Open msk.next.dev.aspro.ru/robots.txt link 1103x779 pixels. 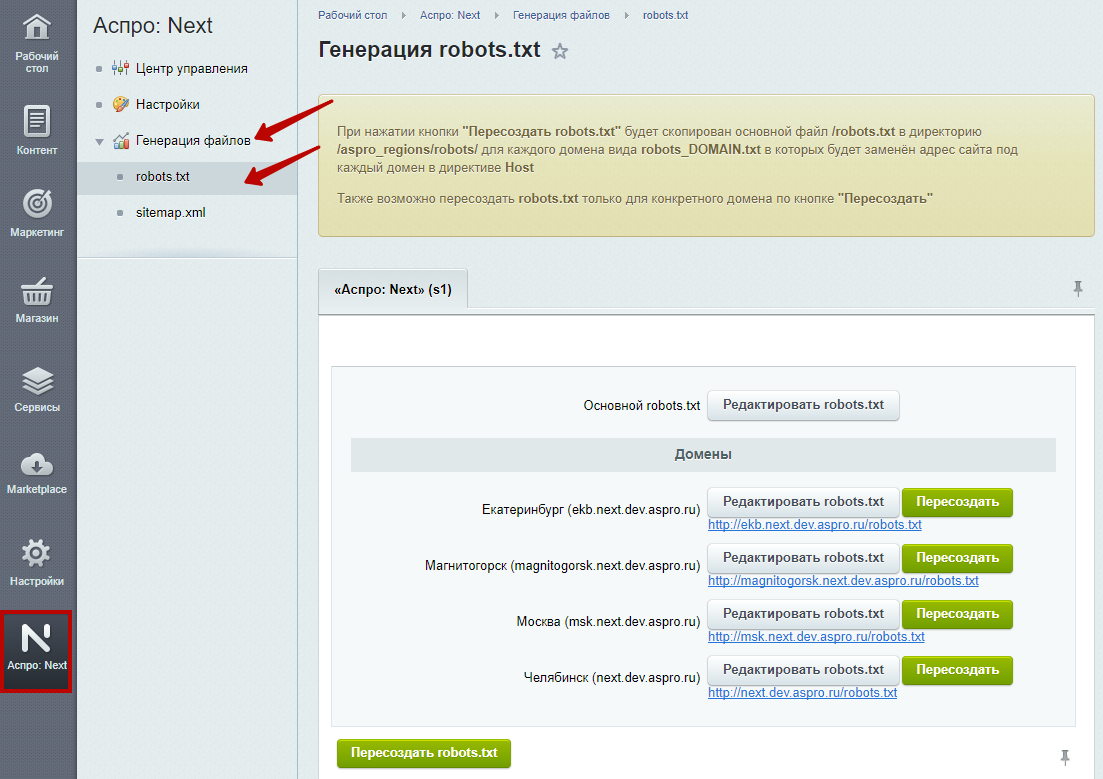click(x=816, y=637)
